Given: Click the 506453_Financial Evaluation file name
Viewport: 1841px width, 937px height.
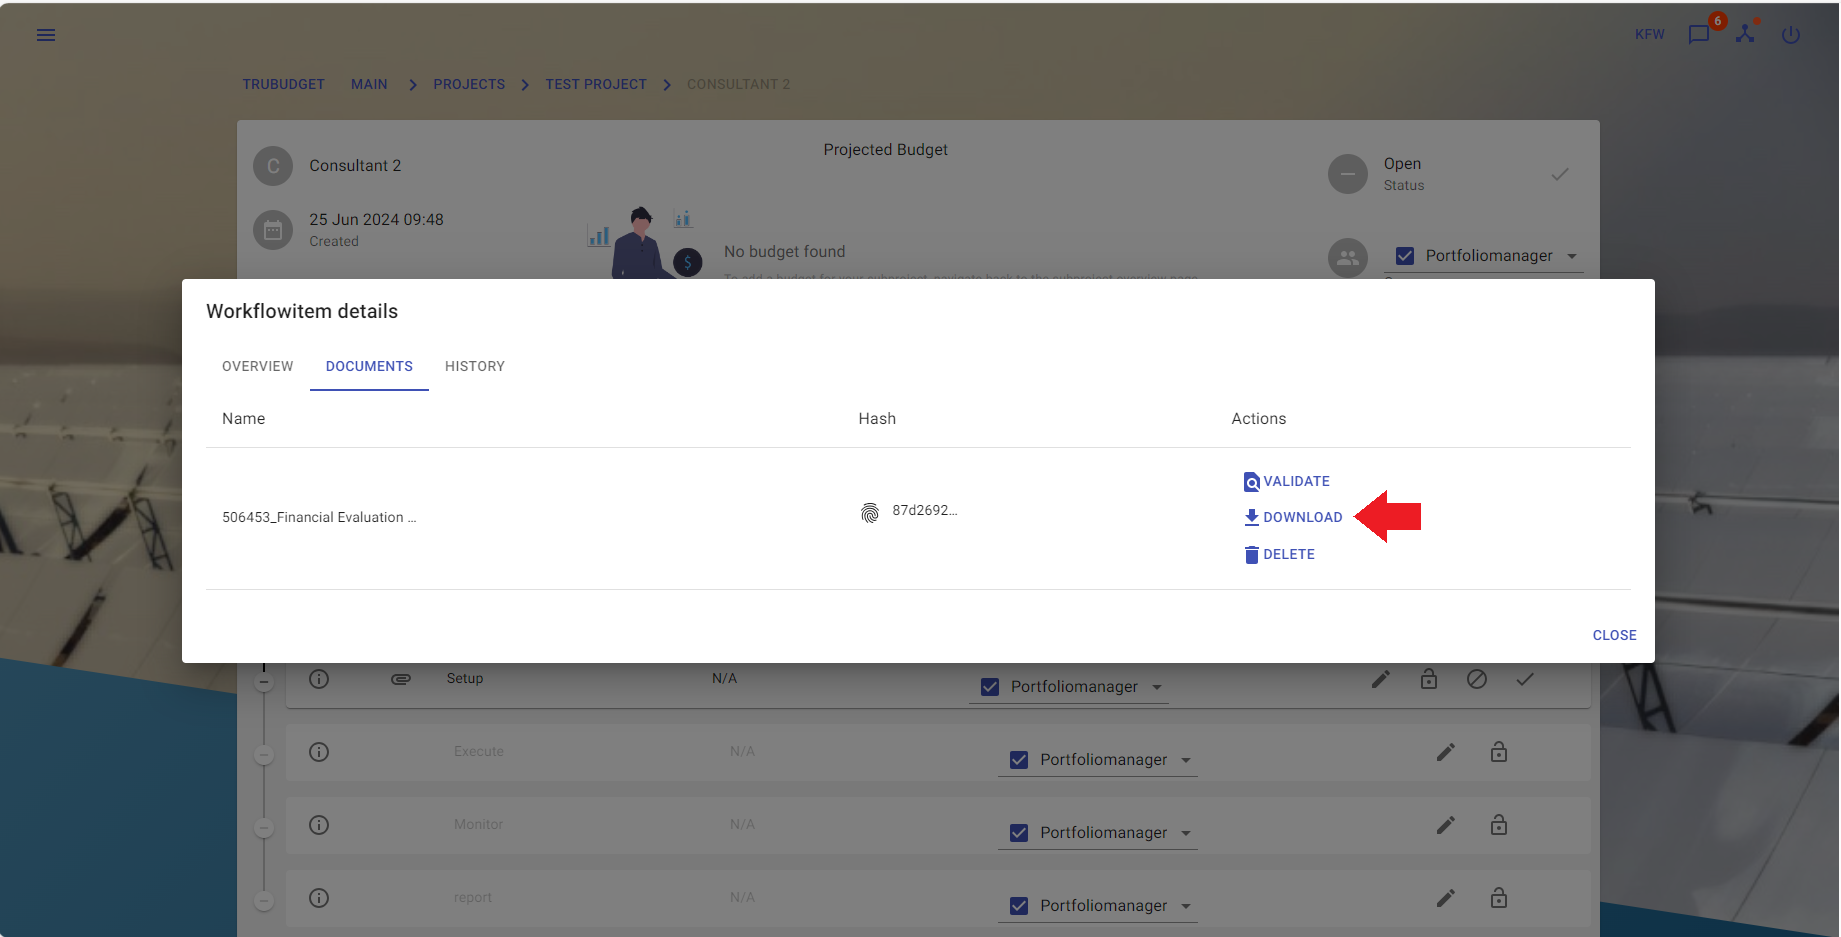Looking at the screenshot, I should pos(319,517).
